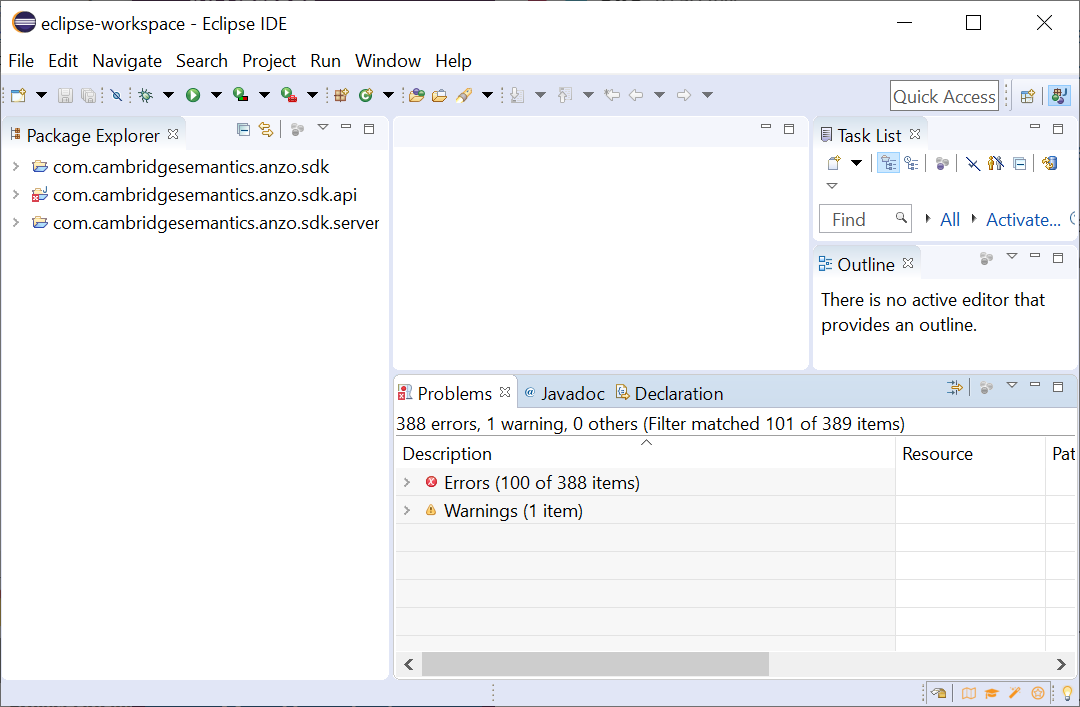
Task: Click the Back navigation arrow icon
Action: 636,95
